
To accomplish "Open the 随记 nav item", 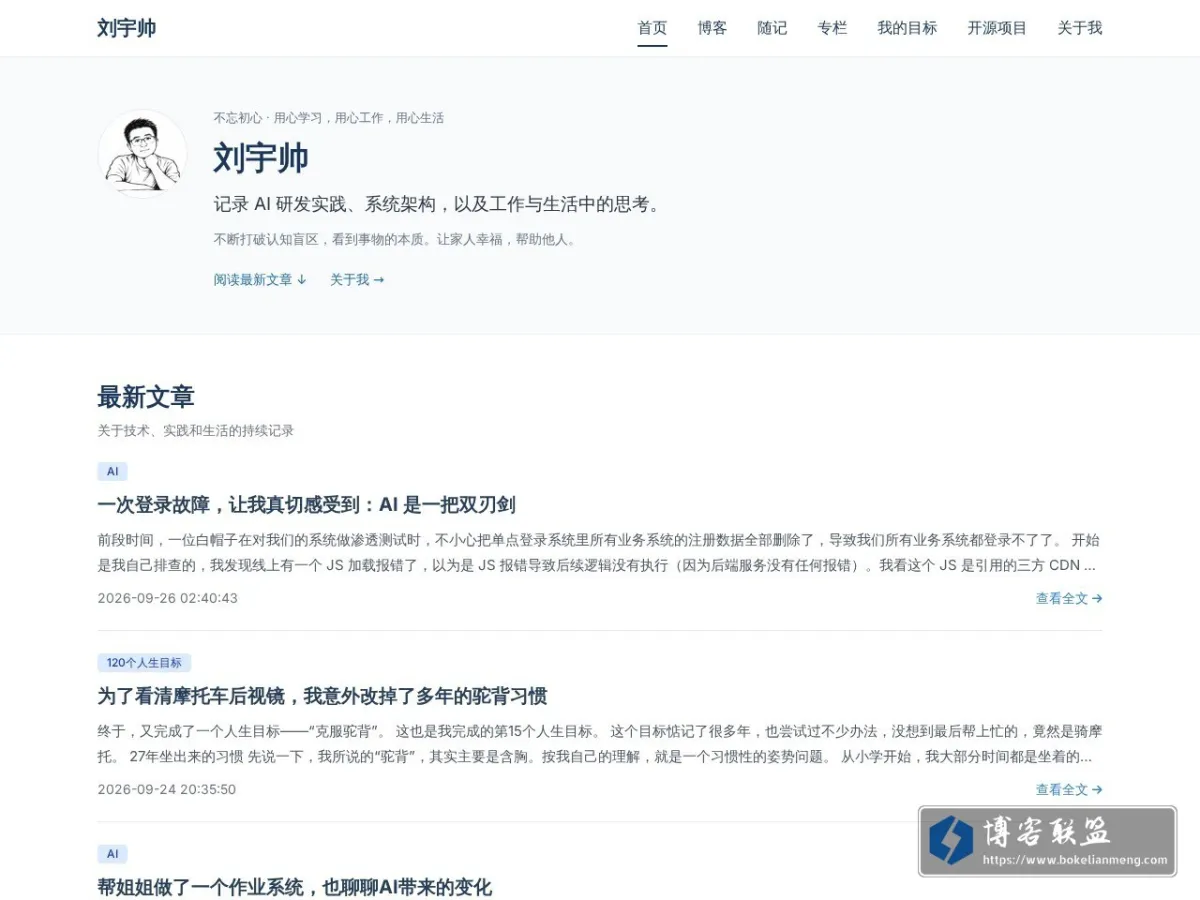I will 772,28.
